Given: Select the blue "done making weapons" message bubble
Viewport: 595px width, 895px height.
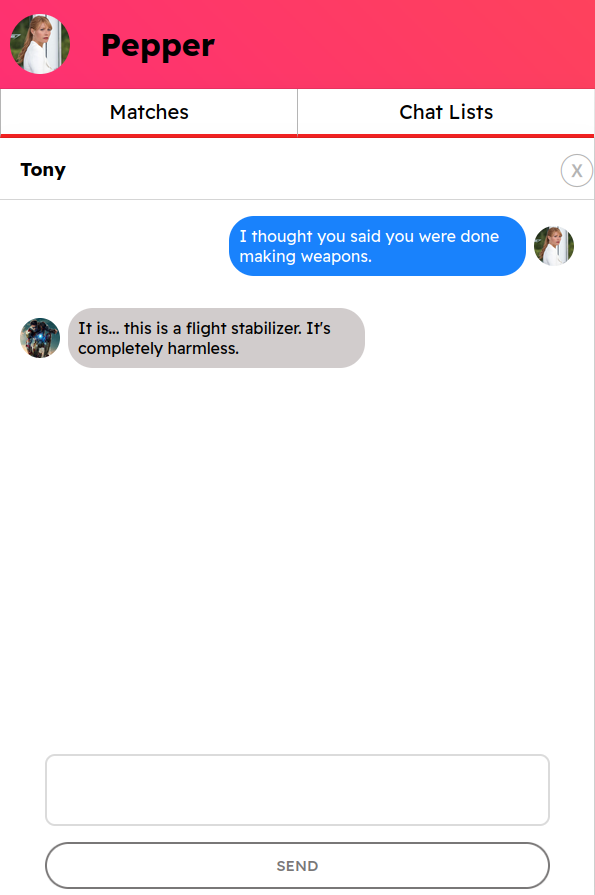Looking at the screenshot, I should 377,246.
